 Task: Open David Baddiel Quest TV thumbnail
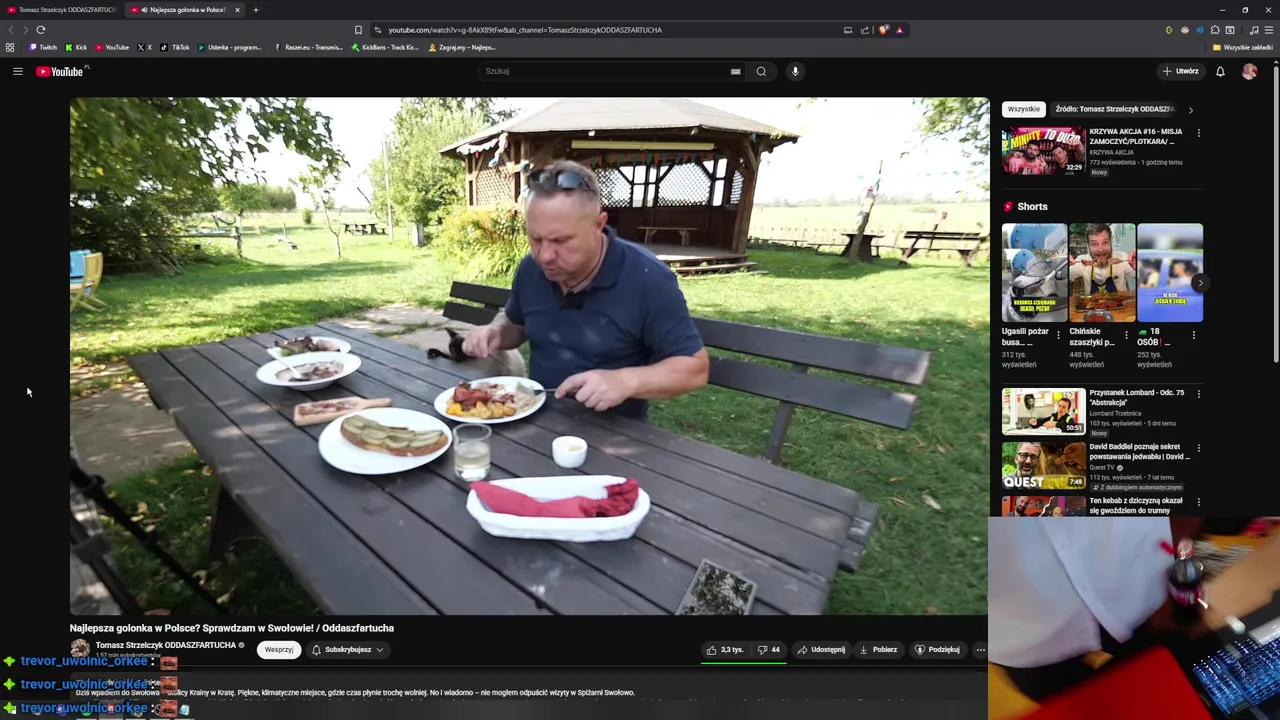pyautogui.click(x=1043, y=465)
